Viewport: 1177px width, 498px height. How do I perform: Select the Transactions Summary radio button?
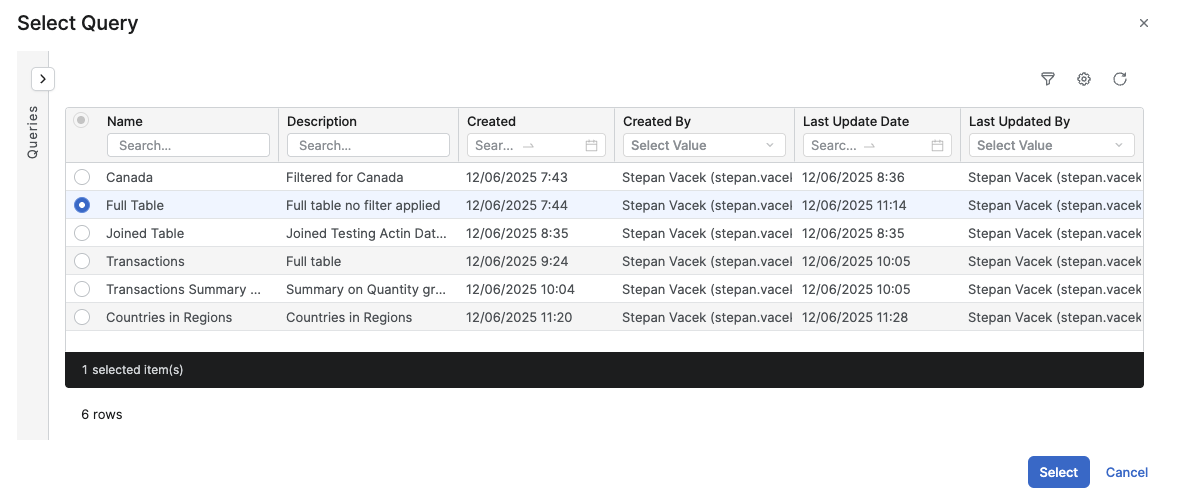82,289
